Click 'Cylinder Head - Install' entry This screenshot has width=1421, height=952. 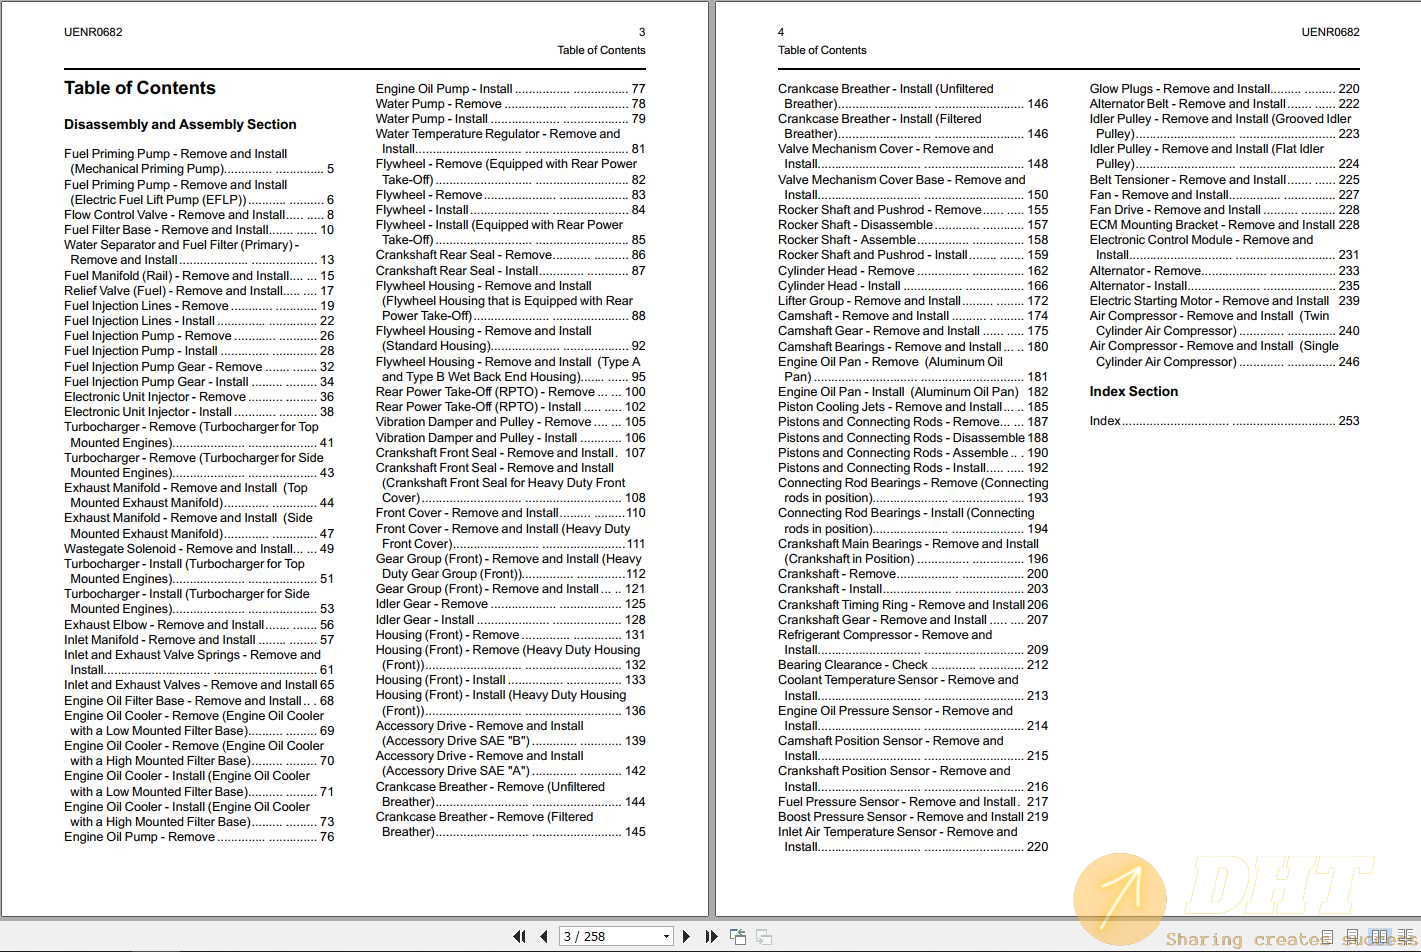[x=913, y=285]
